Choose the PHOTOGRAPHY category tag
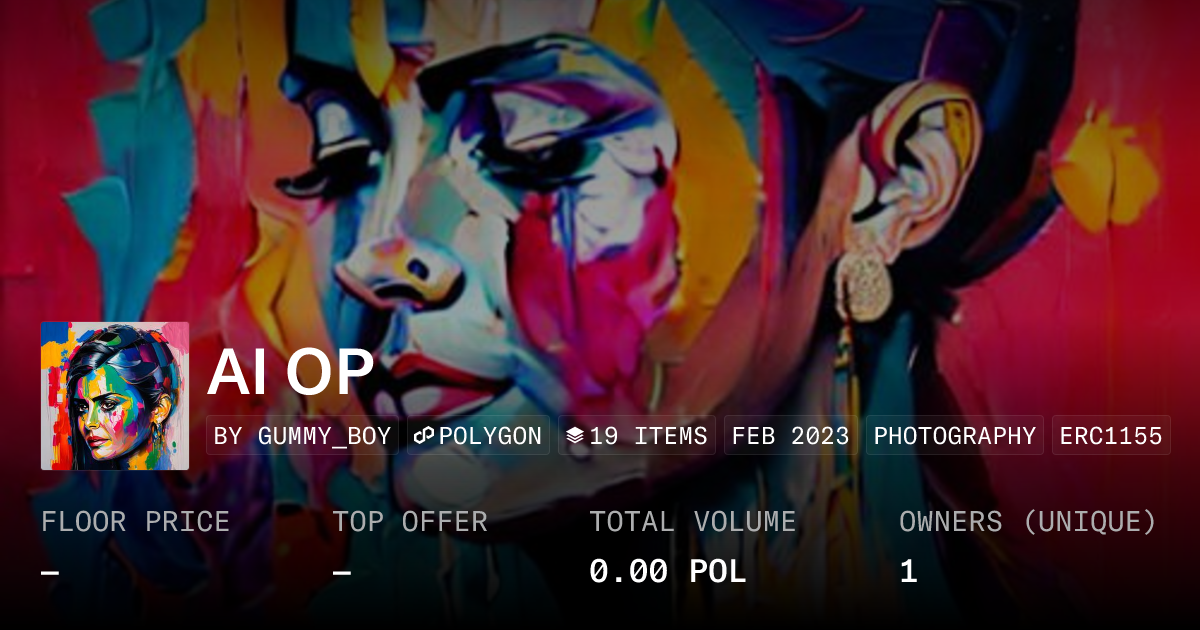 tap(955, 436)
